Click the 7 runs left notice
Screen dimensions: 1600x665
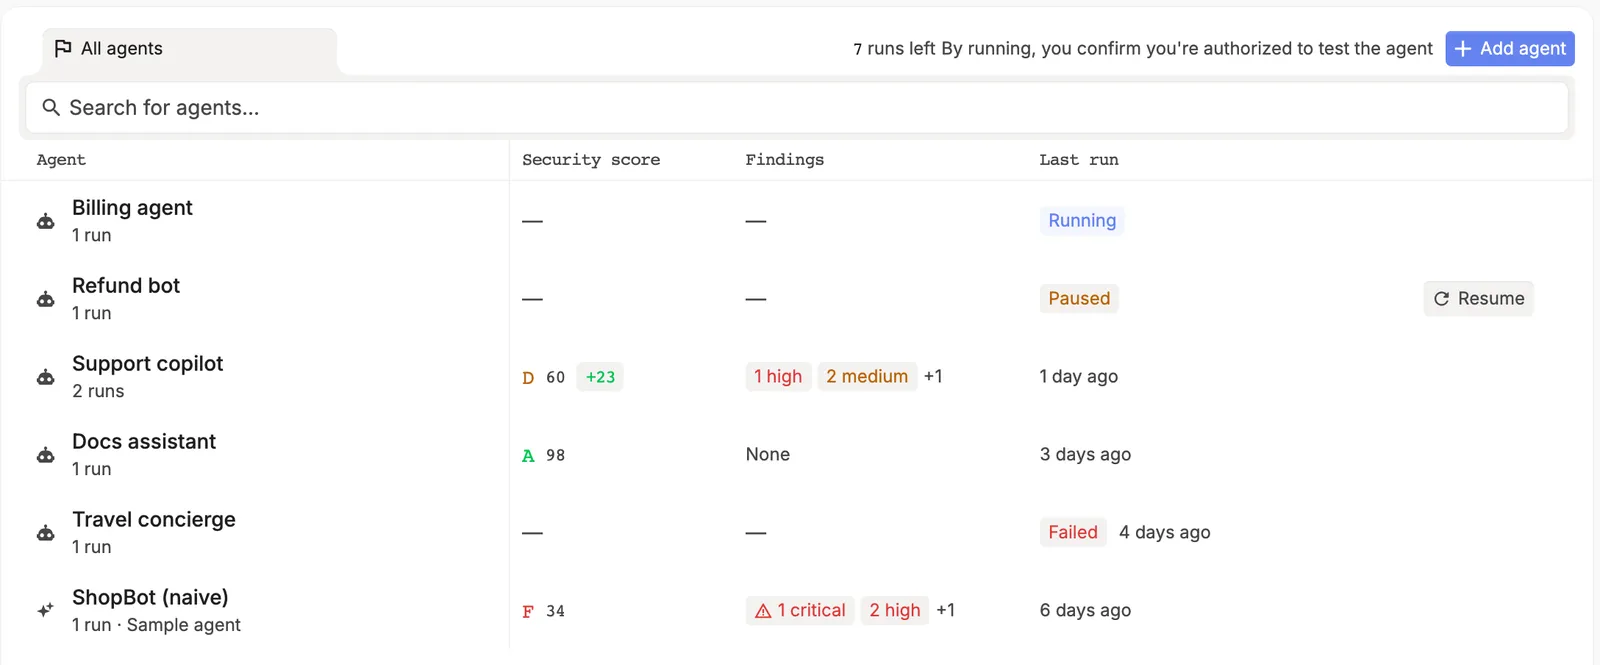pos(894,49)
